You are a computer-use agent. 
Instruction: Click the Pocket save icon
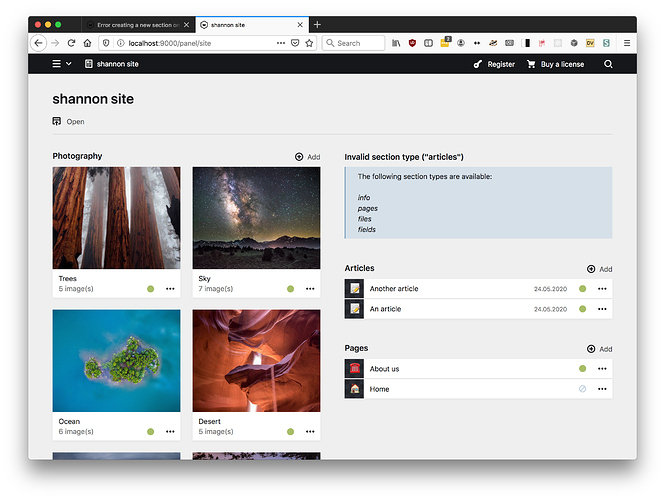(295, 43)
